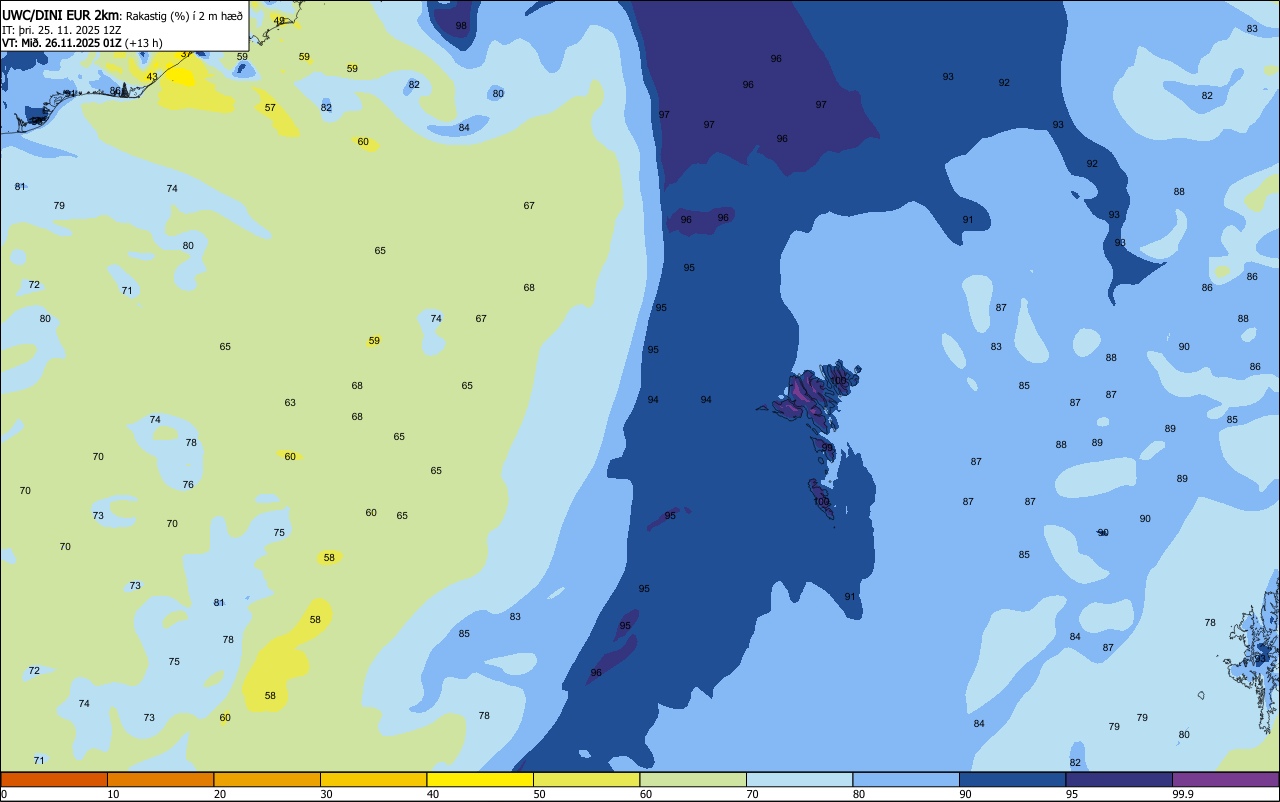Select the '(+13 h)' forecast offset text
This screenshot has height=802, width=1280.
(144, 43)
